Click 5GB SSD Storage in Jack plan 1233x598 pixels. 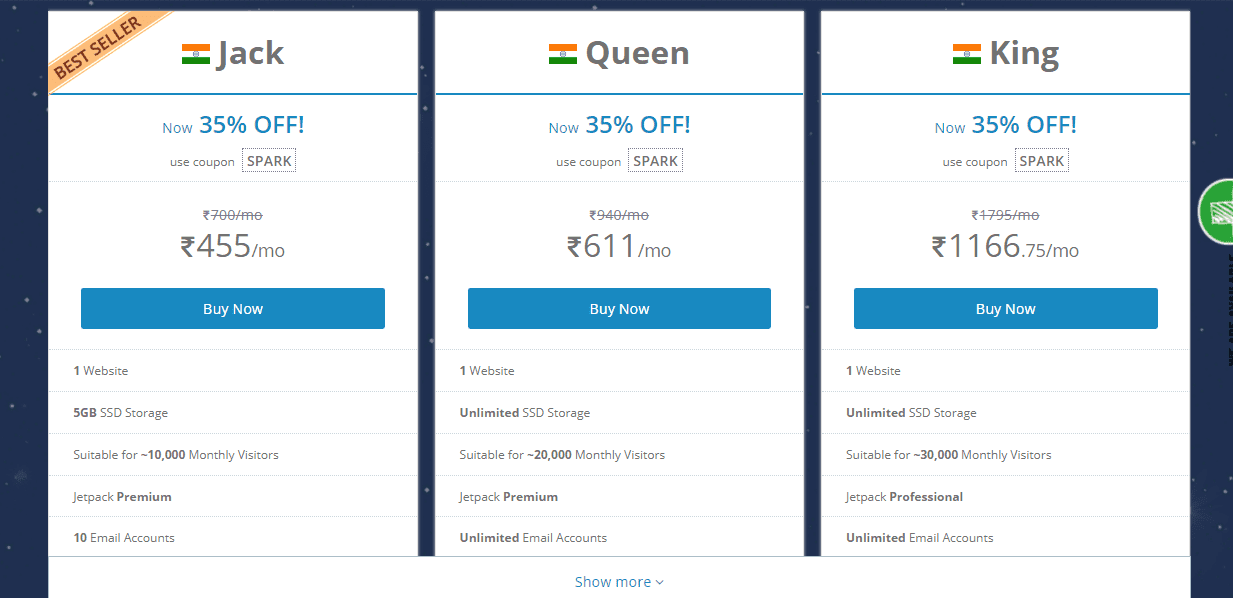[x=120, y=412]
